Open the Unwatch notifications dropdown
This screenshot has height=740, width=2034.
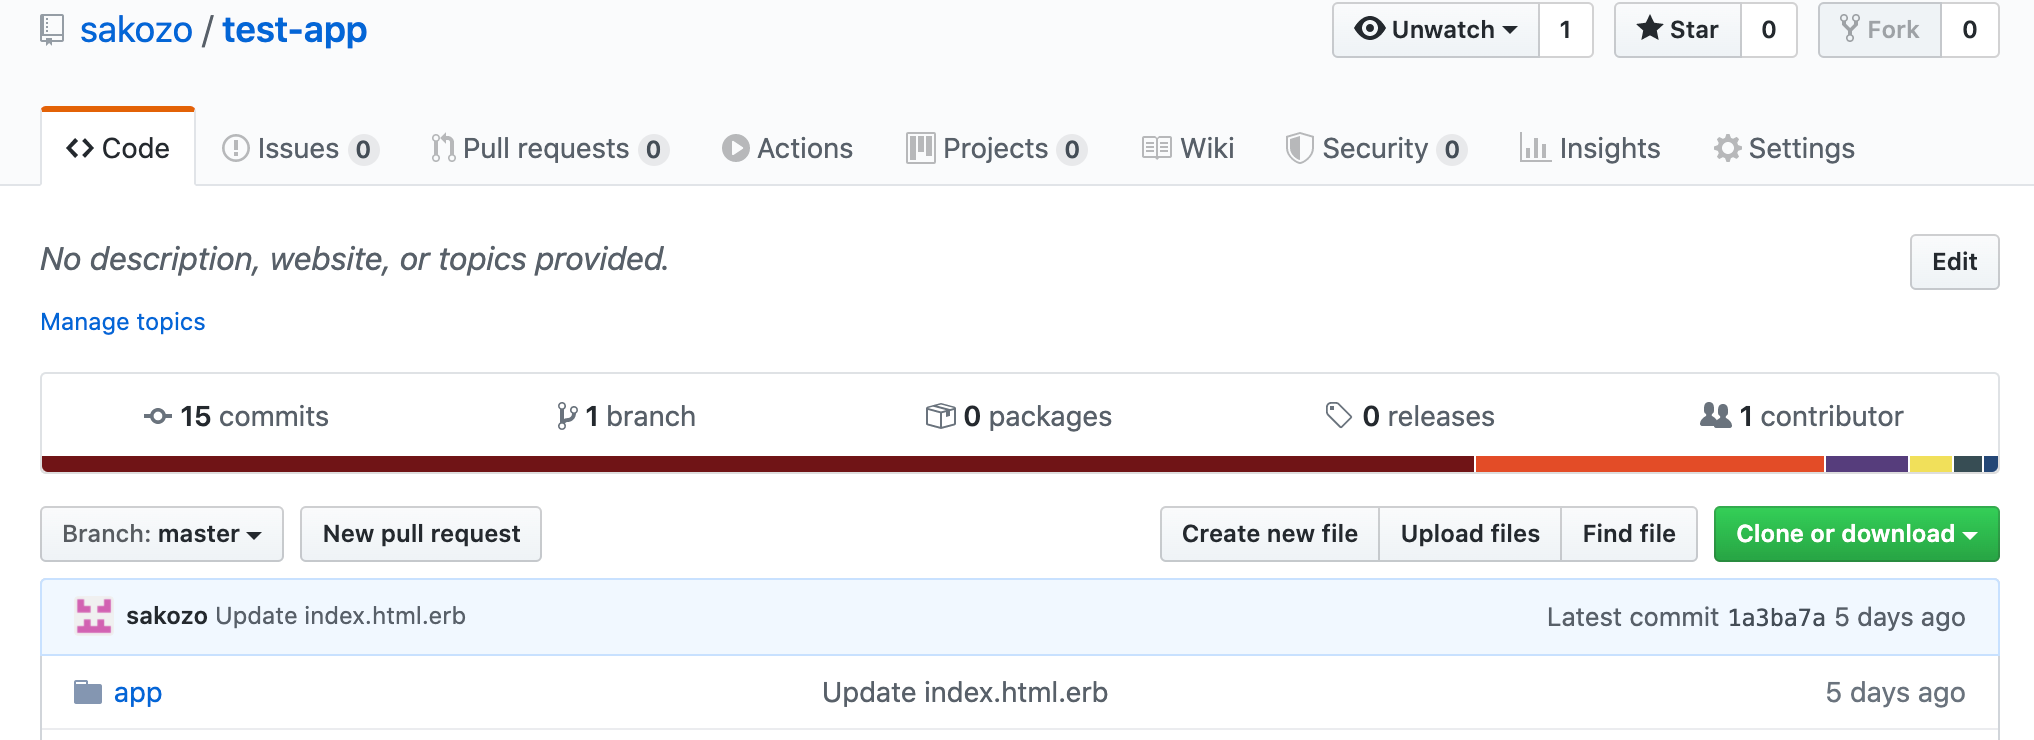click(1436, 30)
